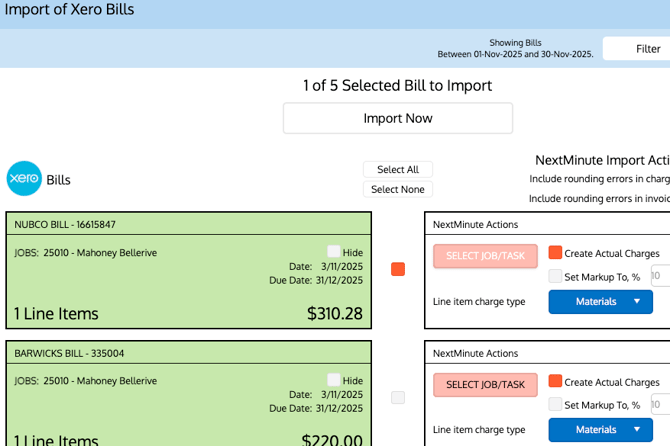Toggle Create Actual Charges for Nubco bill

tap(555, 253)
